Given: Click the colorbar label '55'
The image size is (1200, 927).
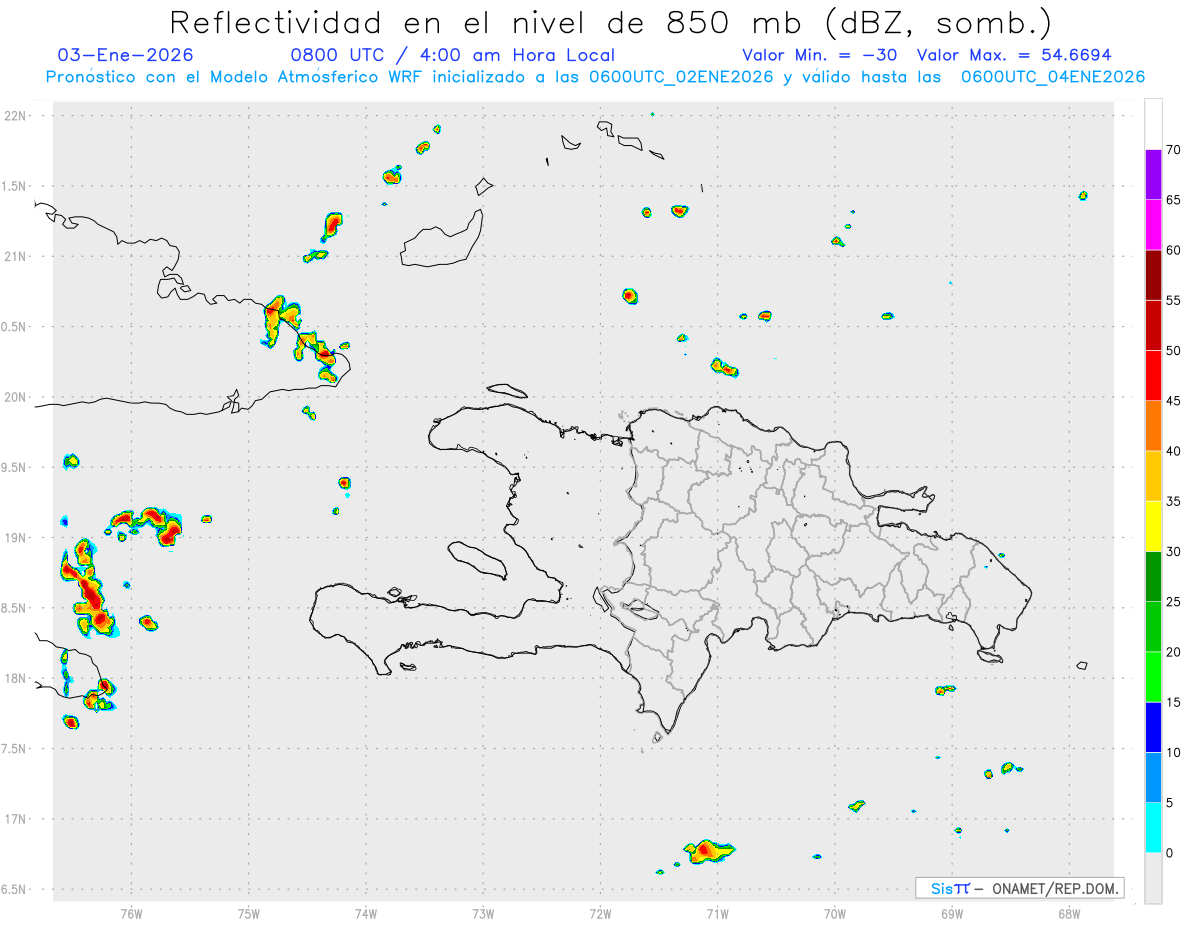Looking at the screenshot, I should [1173, 301].
